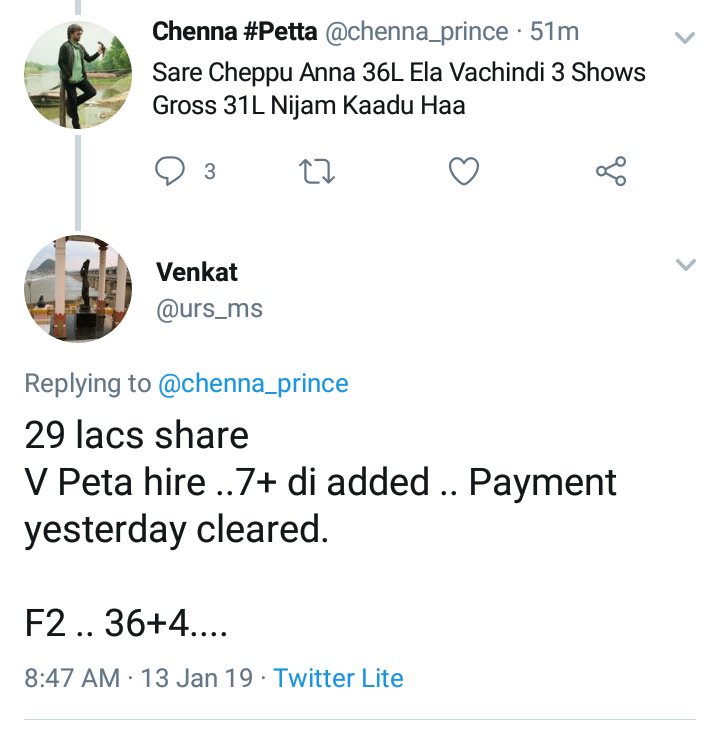Open Venkat's profile picture

(x=78, y=289)
